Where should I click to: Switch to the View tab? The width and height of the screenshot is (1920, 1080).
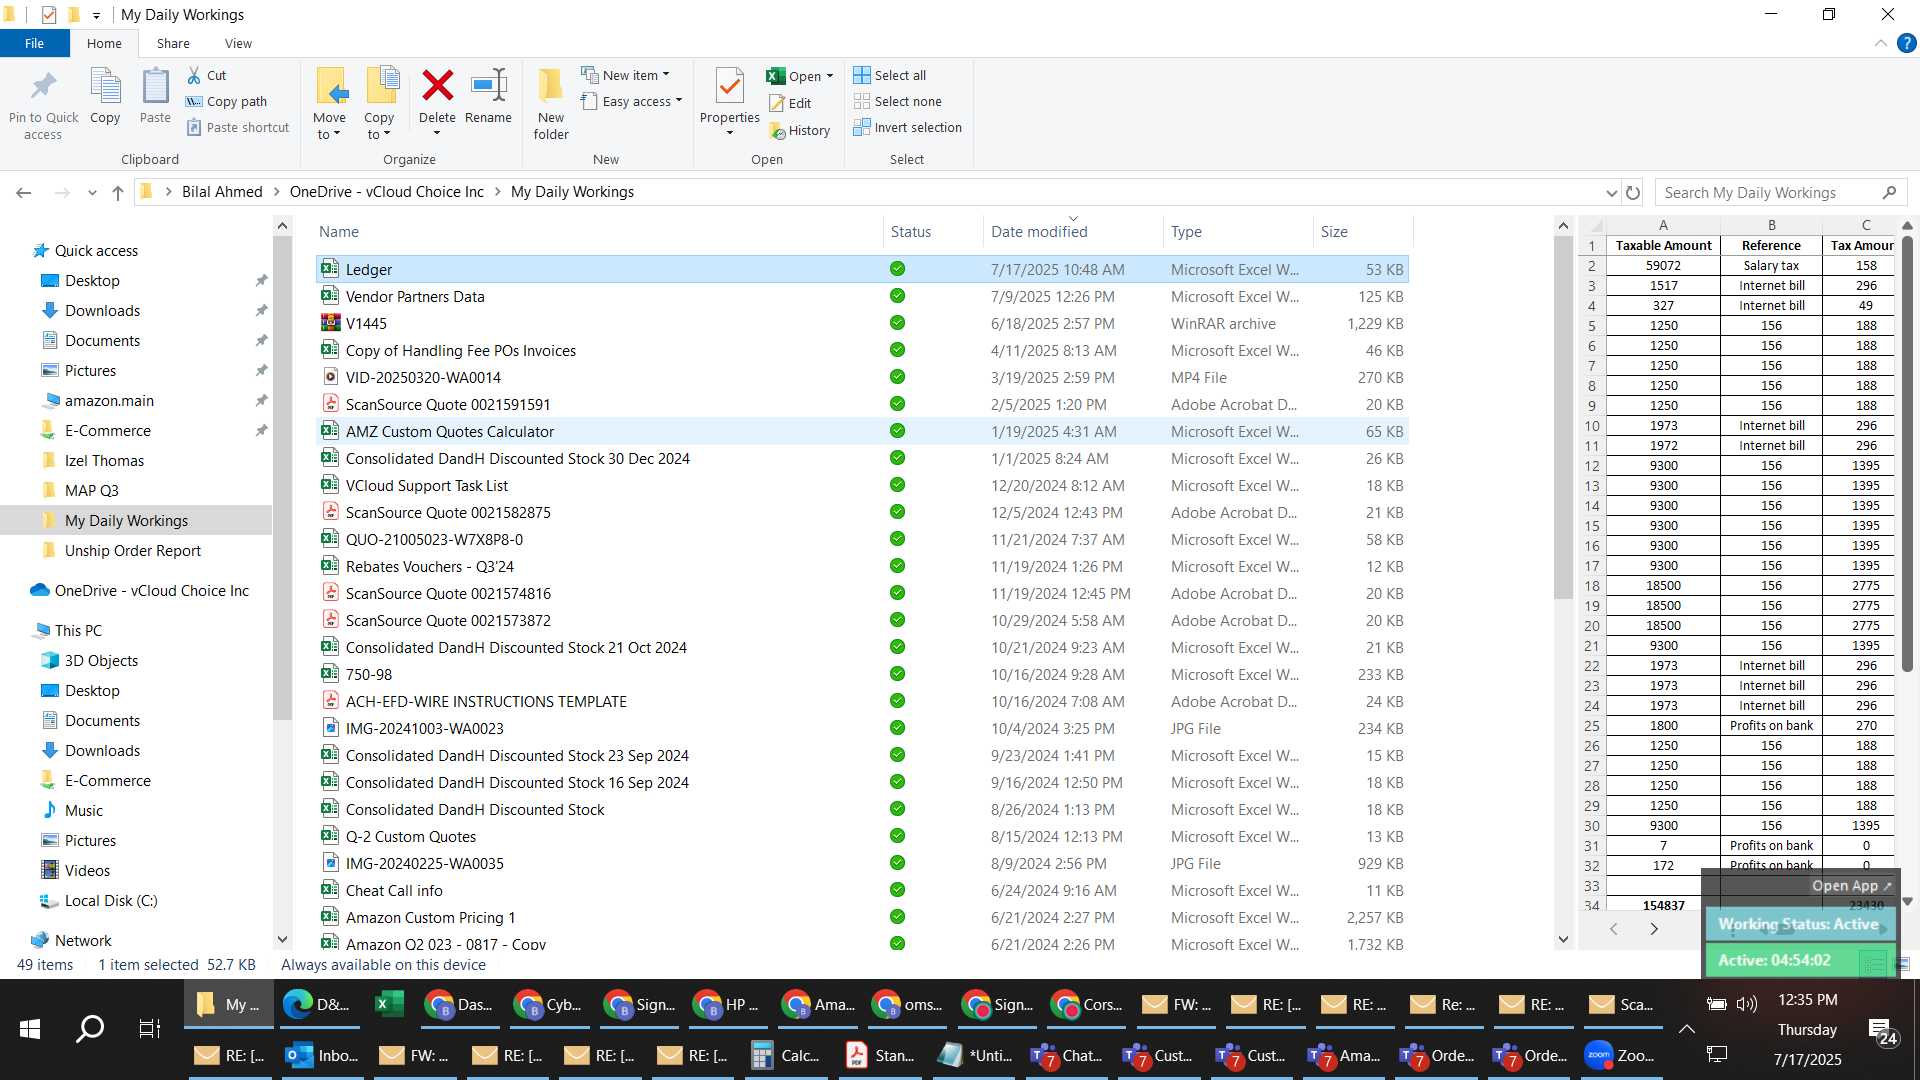pos(238,43)
